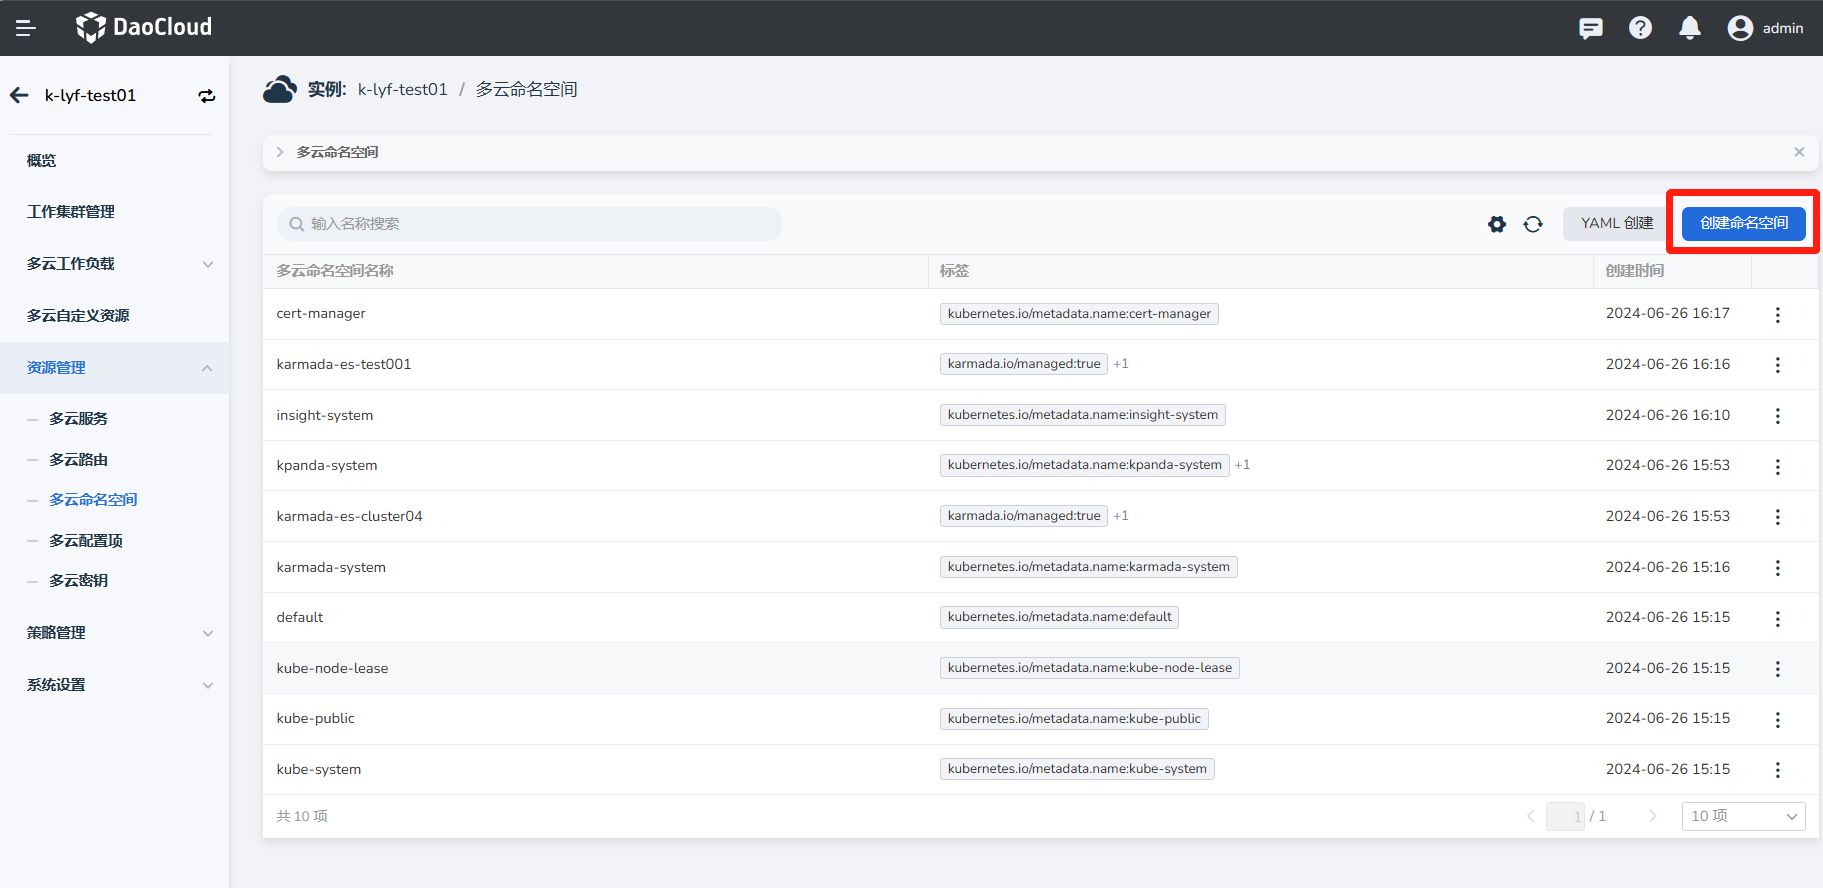Switch instance with the swap icon
The image size is (1823, 888).
point(206,96)
